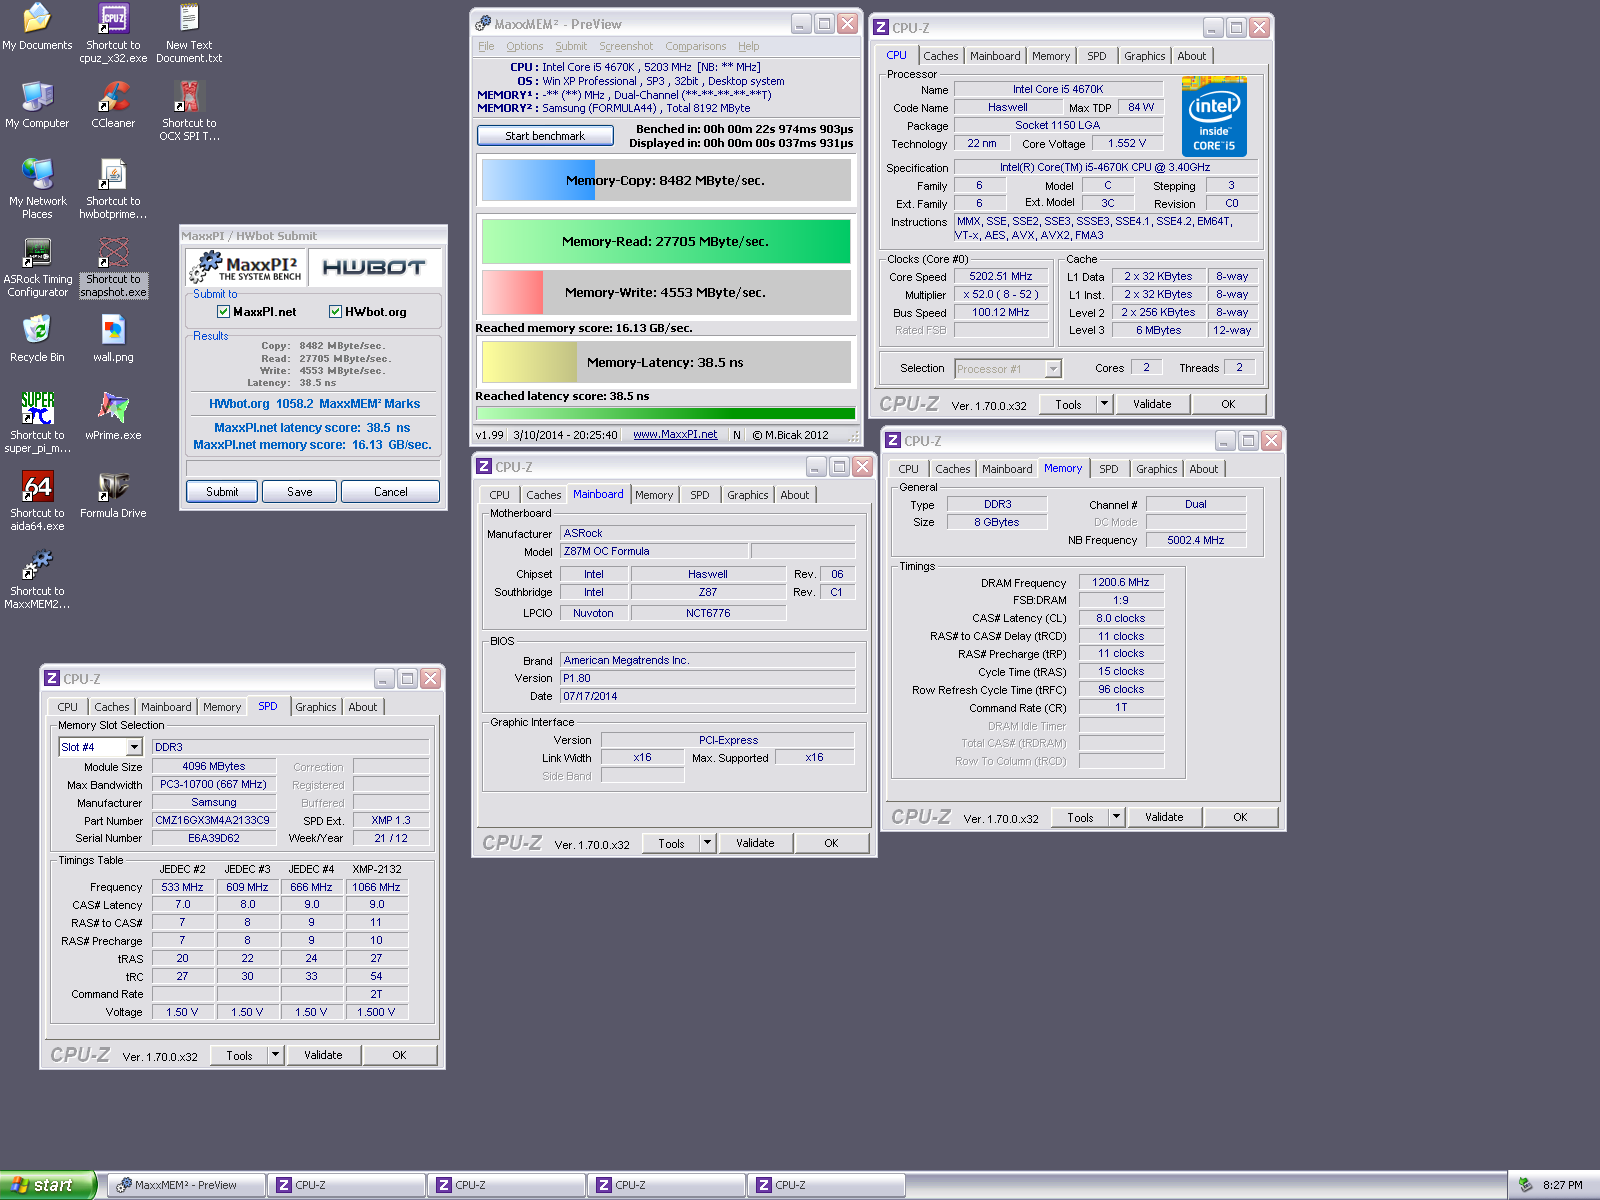Launch the CCleaner desktop icon

tap(113, 106)
